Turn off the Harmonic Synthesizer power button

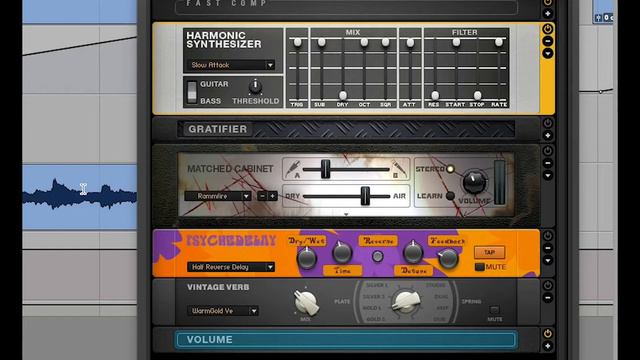(548, 29)
